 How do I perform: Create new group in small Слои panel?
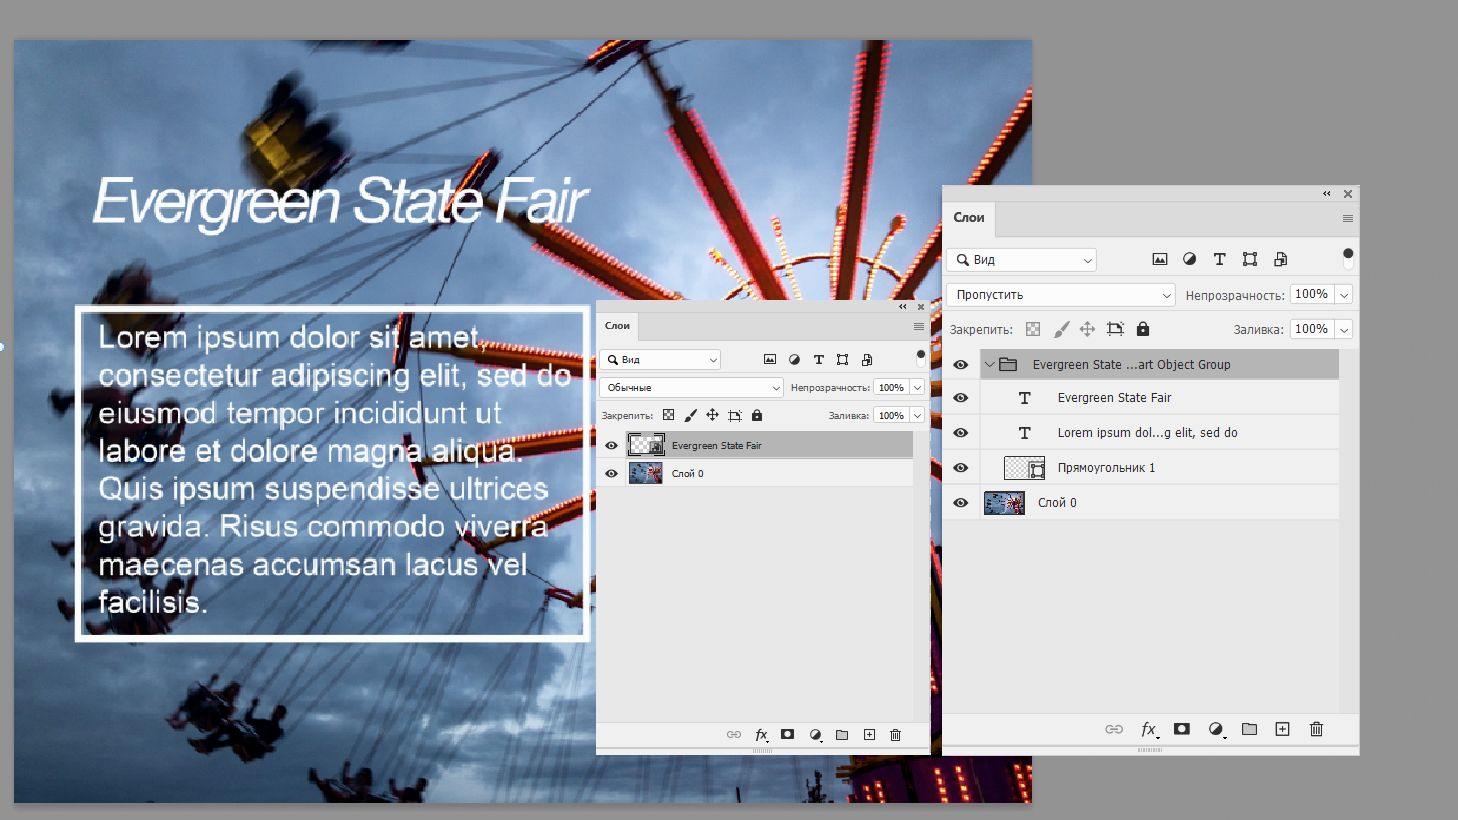click(842, 734)
